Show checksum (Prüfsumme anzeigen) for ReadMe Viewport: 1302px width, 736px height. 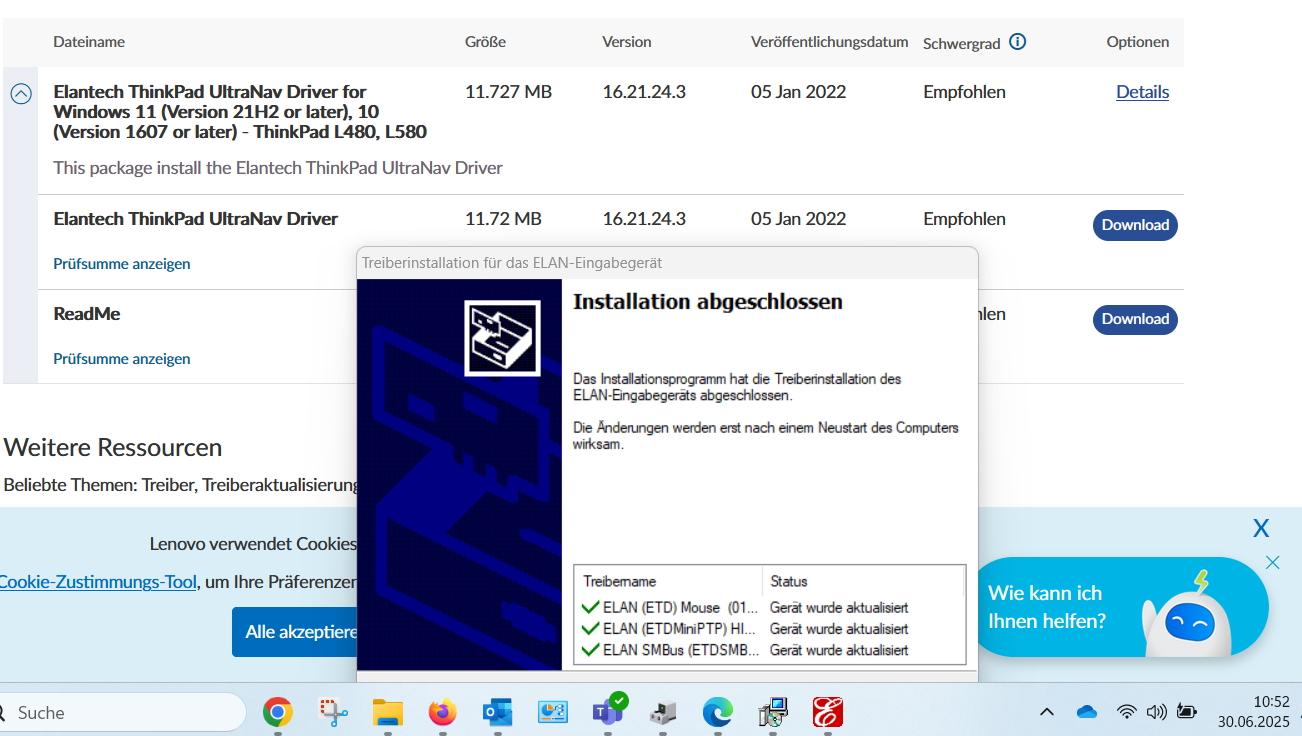[x=122, y=358]
